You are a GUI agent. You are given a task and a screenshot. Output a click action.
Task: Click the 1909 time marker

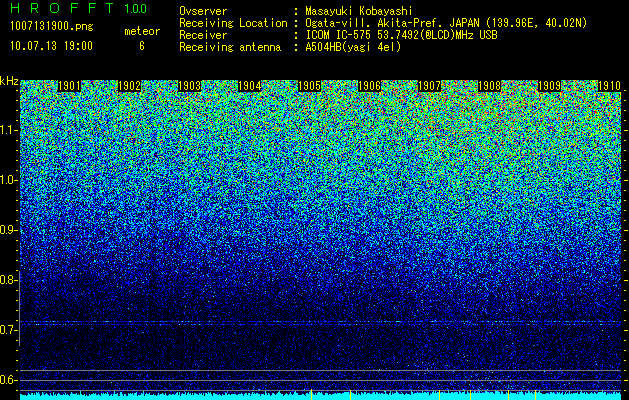(549, 86)
